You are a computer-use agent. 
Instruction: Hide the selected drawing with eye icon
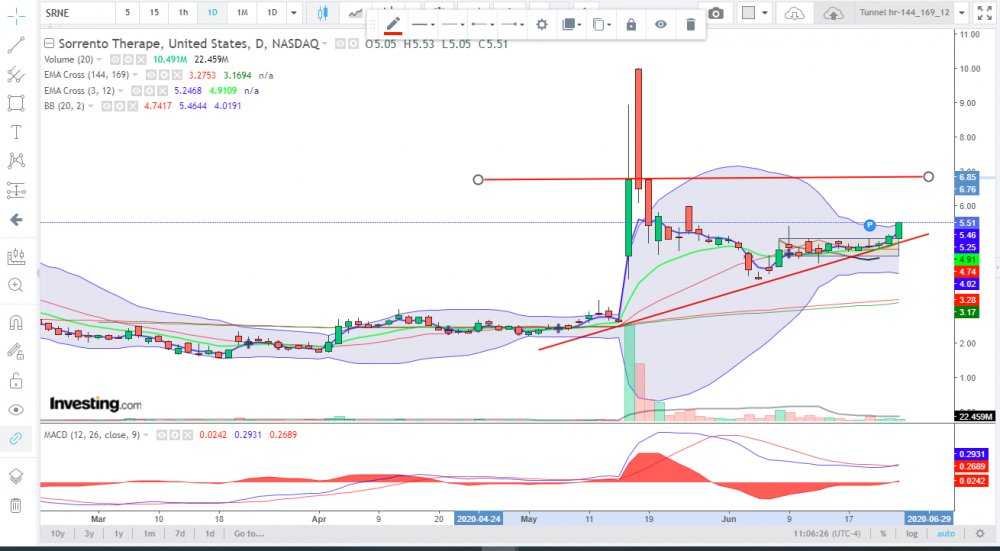coord(661,25)
